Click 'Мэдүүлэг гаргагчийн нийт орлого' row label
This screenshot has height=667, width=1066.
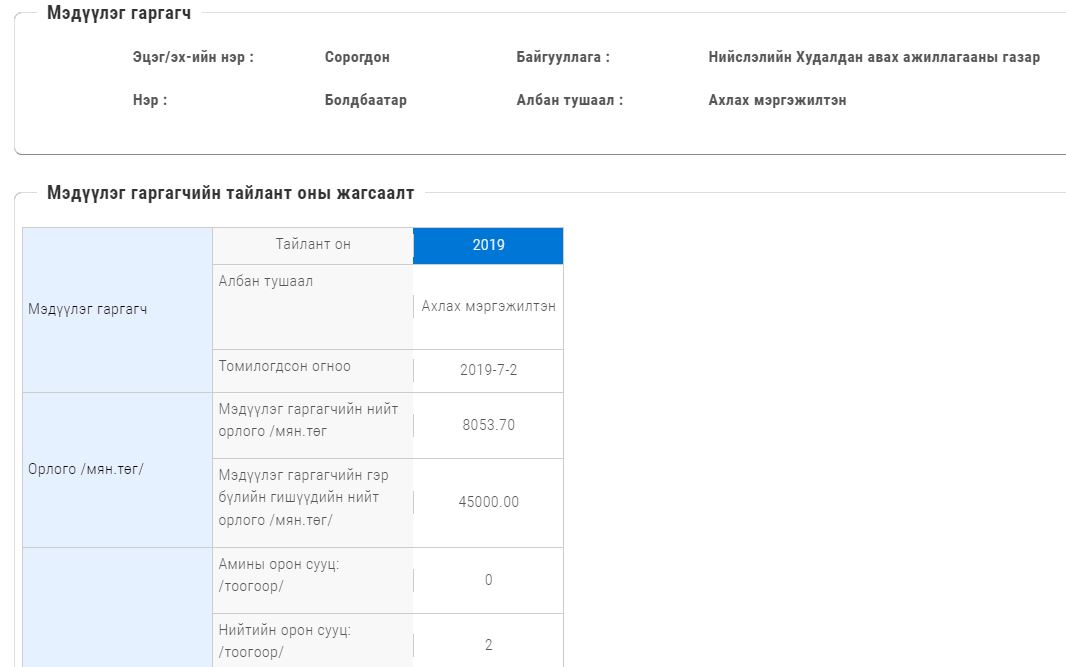coord(313,426)
